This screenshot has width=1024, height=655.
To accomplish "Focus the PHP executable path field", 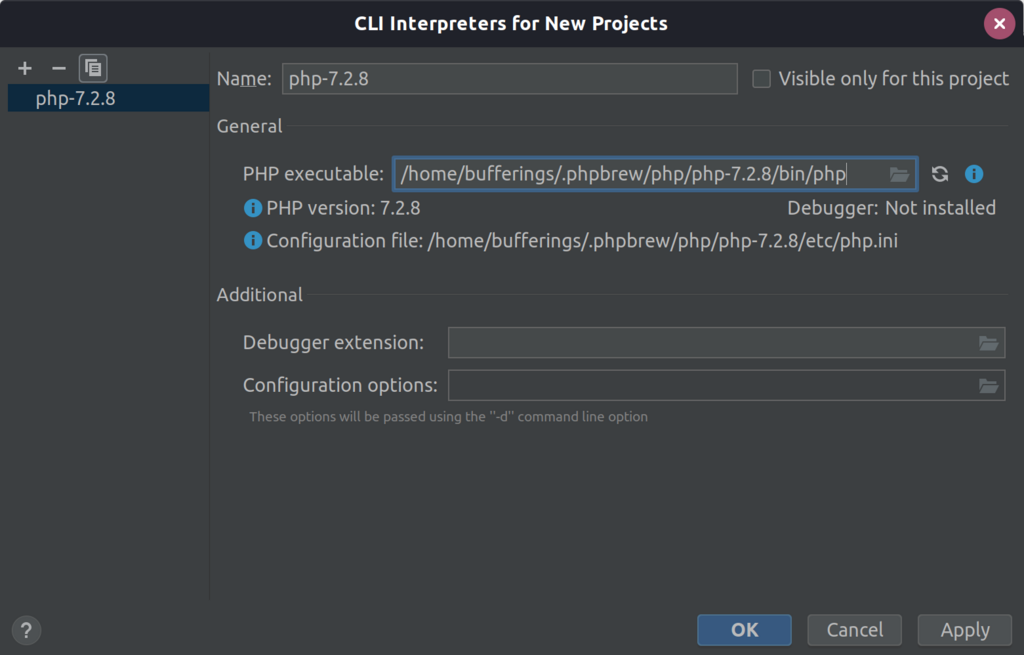I will click(640, 174).
